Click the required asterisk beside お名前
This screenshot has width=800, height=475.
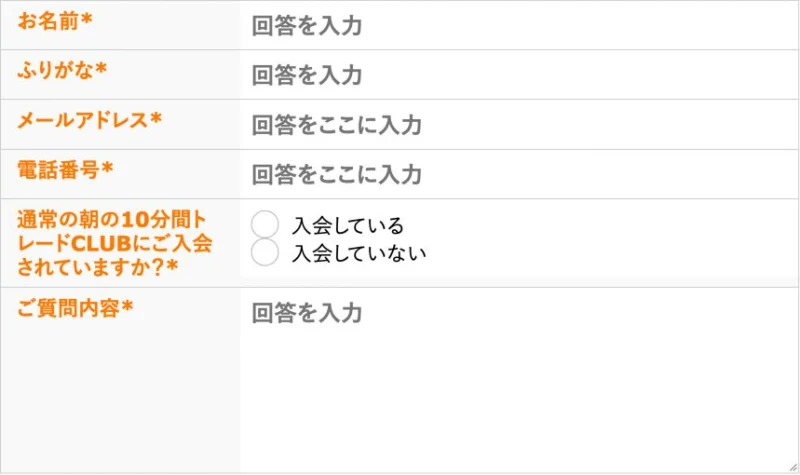coord(87,19)
